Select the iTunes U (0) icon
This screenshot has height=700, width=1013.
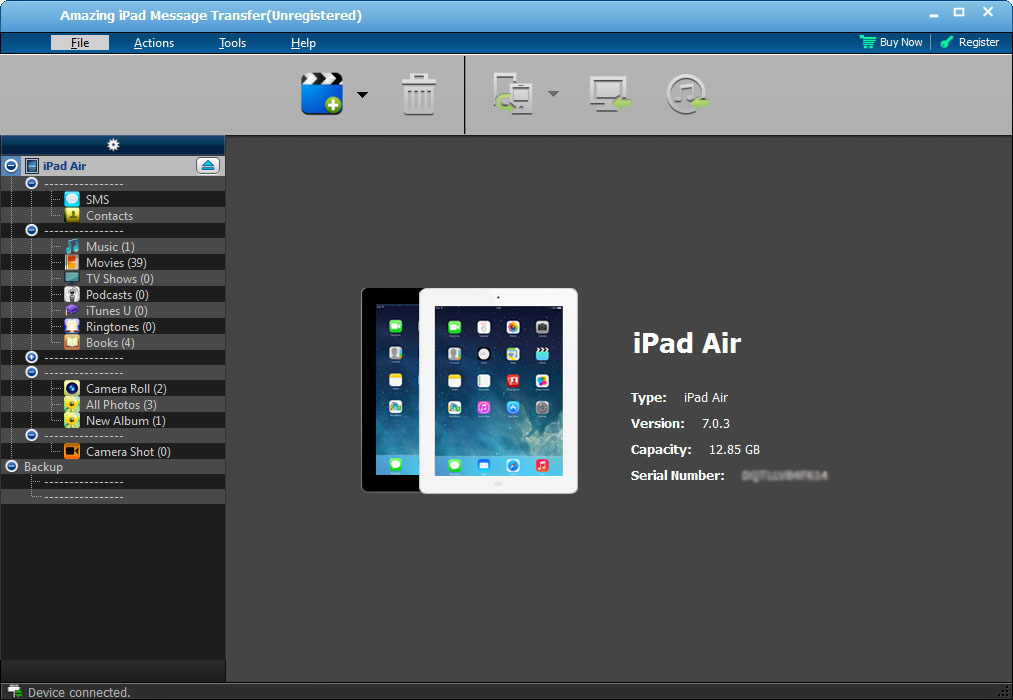click(x=72, y=311)
